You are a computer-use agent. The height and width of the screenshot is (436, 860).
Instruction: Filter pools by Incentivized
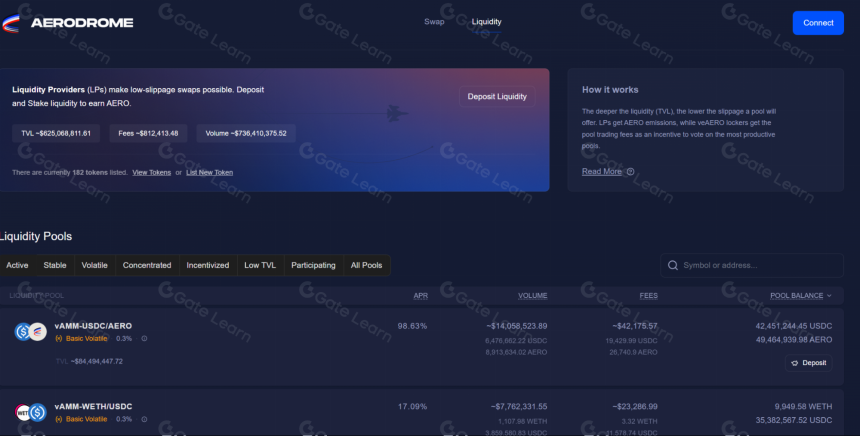tap(208, 265)
